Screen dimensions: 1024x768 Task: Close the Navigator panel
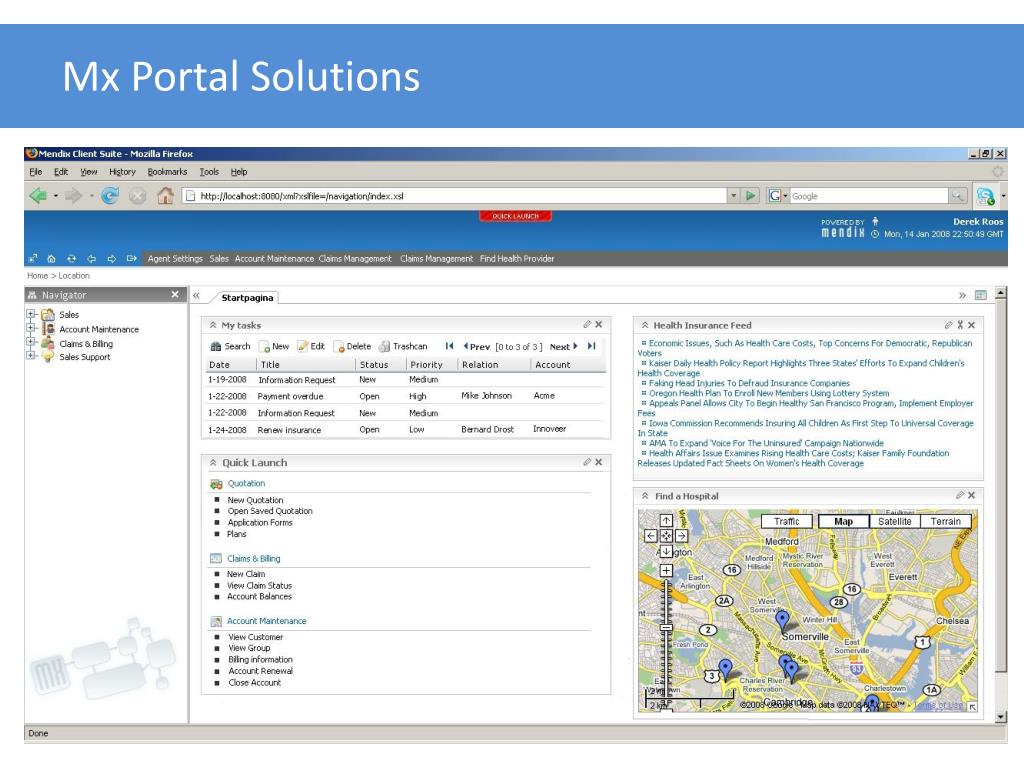[175, 295]
